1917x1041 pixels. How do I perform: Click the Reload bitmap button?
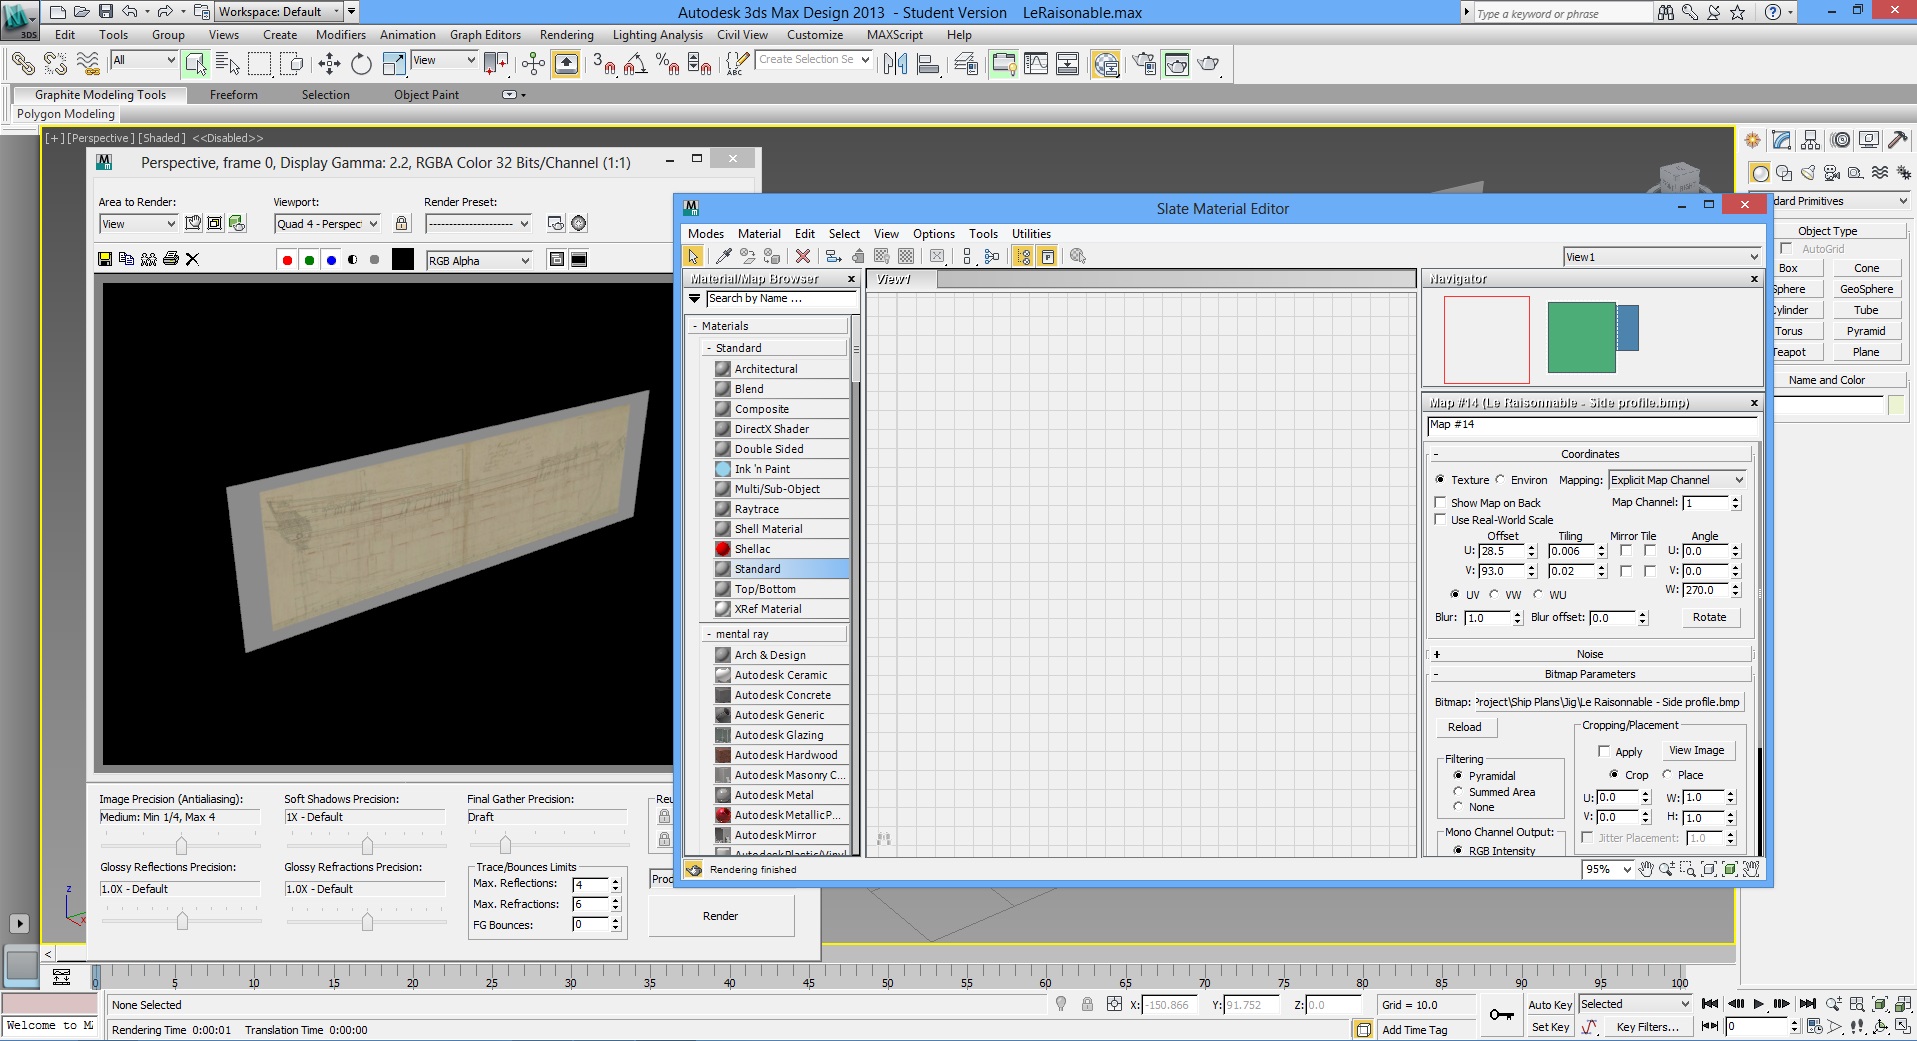coord(1464,727)
